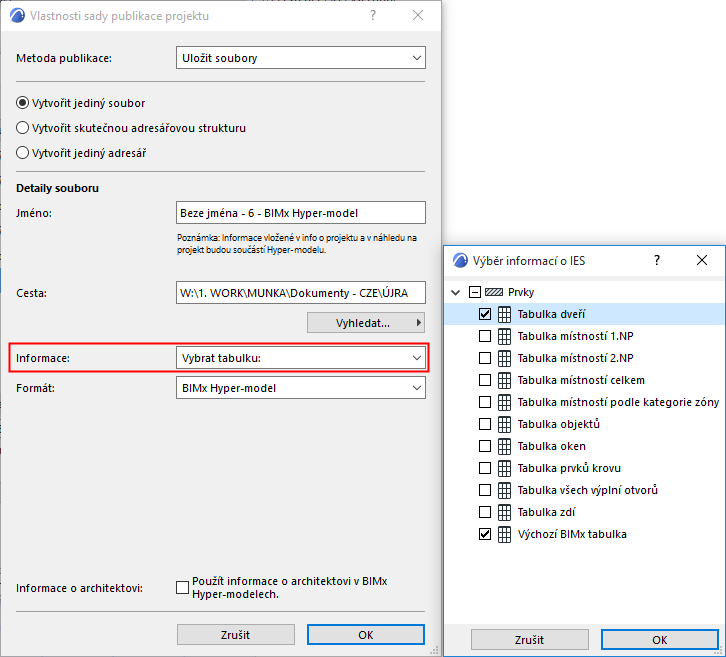
Task: Enable architect info in BIMx Hyper-models
Action: (182, 588)
